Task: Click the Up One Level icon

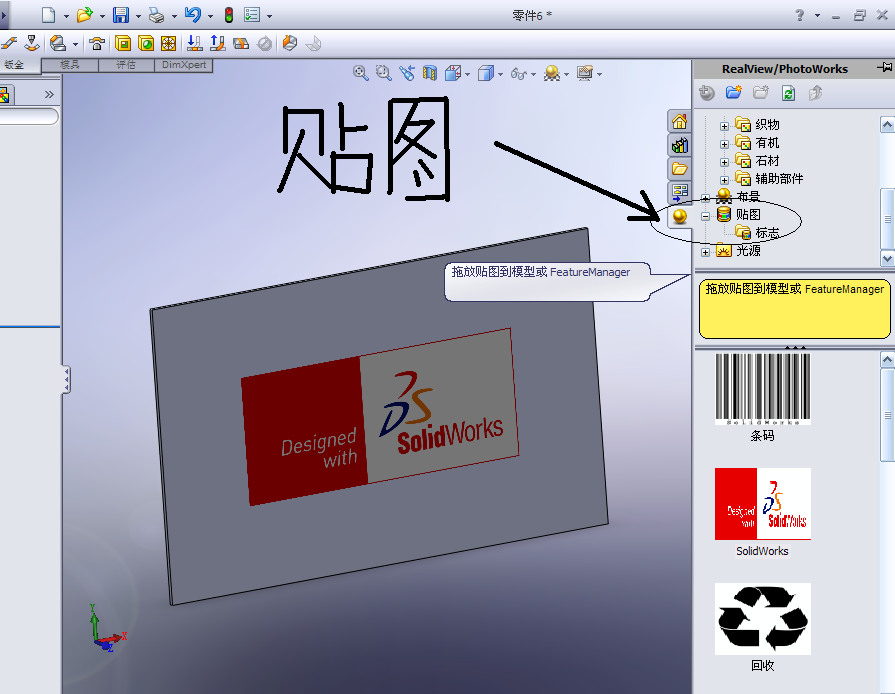Action: 815,92
